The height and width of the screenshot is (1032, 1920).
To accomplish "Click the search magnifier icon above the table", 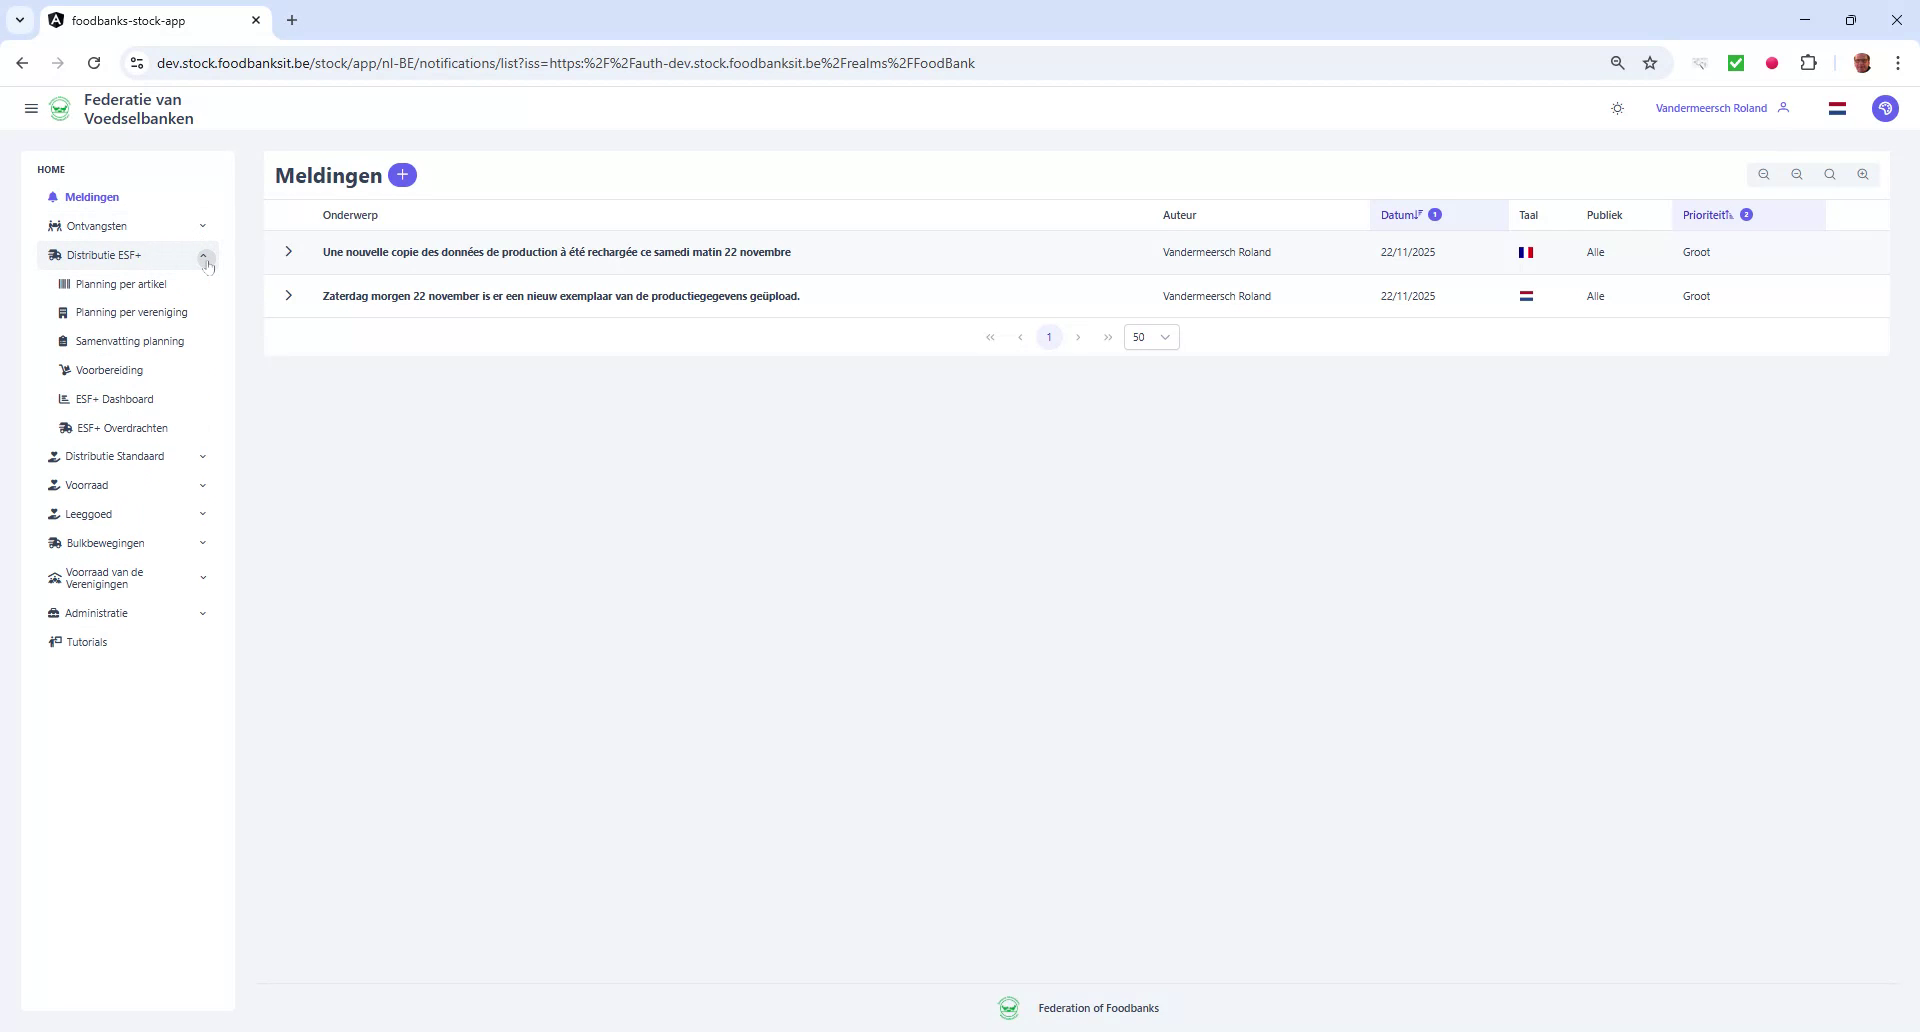I will (1829, 174).
